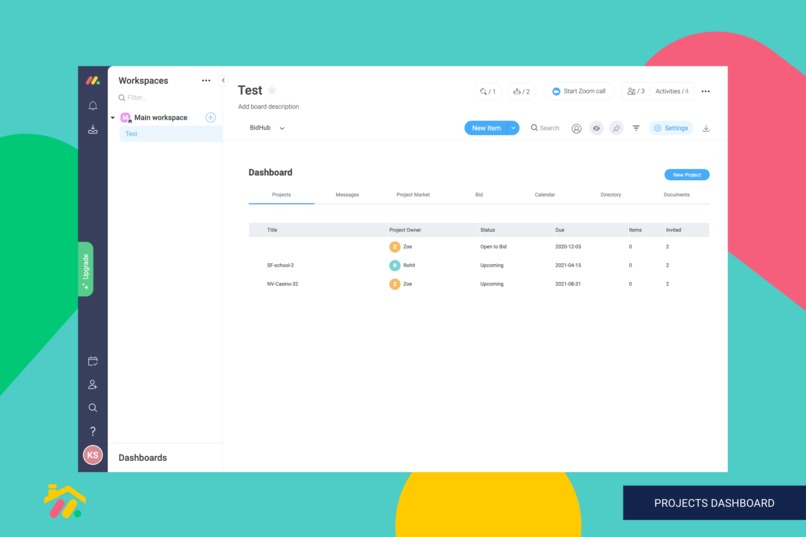Viewport: 806px width, 537px height.
Task: Open view Settings
Action: pyautogui.click(x=671, y=128)
